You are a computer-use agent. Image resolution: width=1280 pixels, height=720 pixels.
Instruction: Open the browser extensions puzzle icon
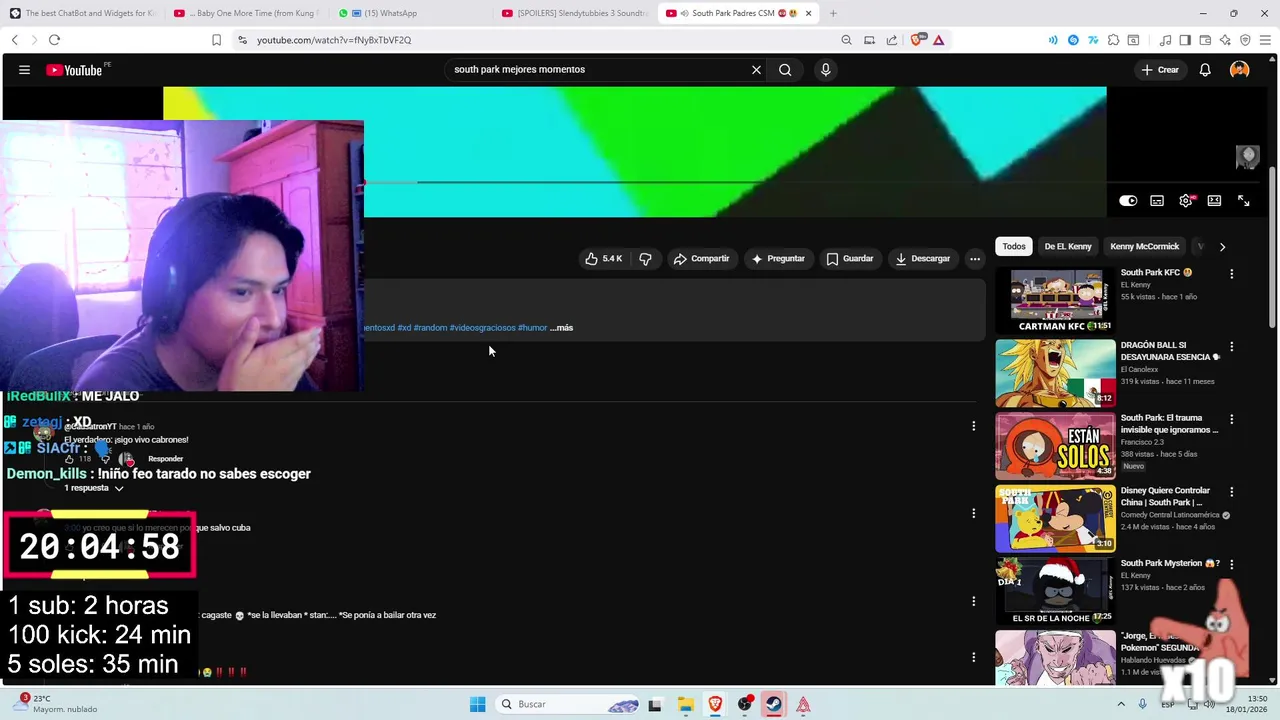click(x=1113, y=40)
